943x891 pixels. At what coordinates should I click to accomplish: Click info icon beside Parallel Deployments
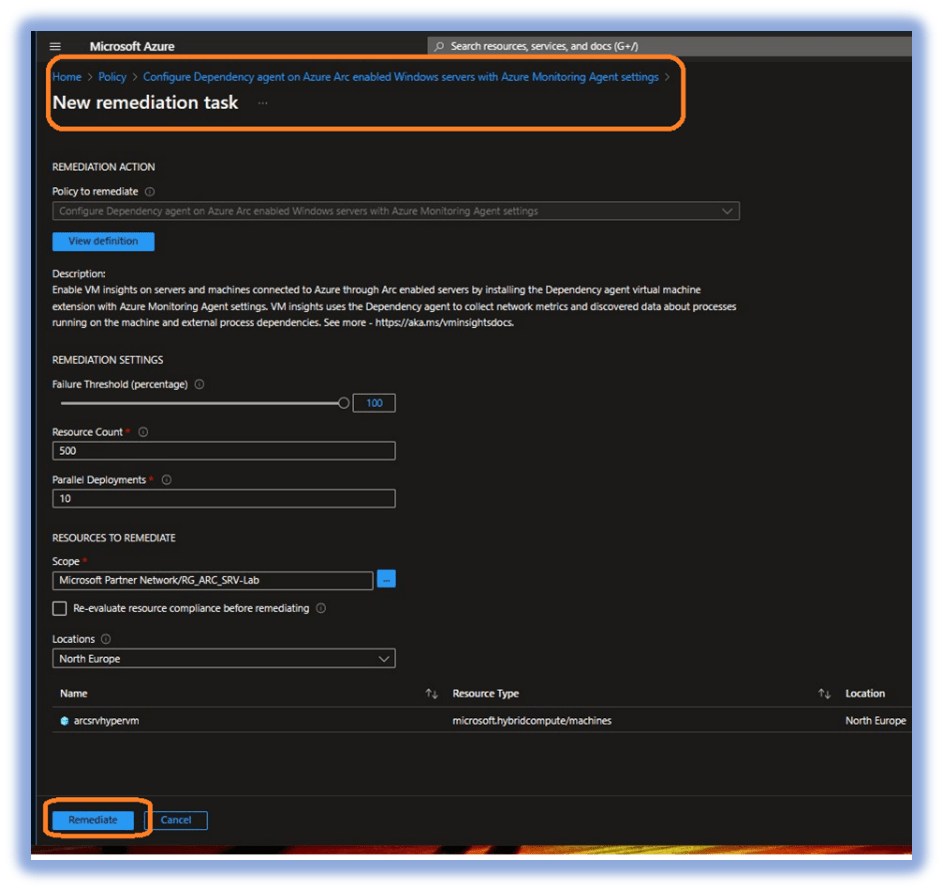click(x=166, y=480)
